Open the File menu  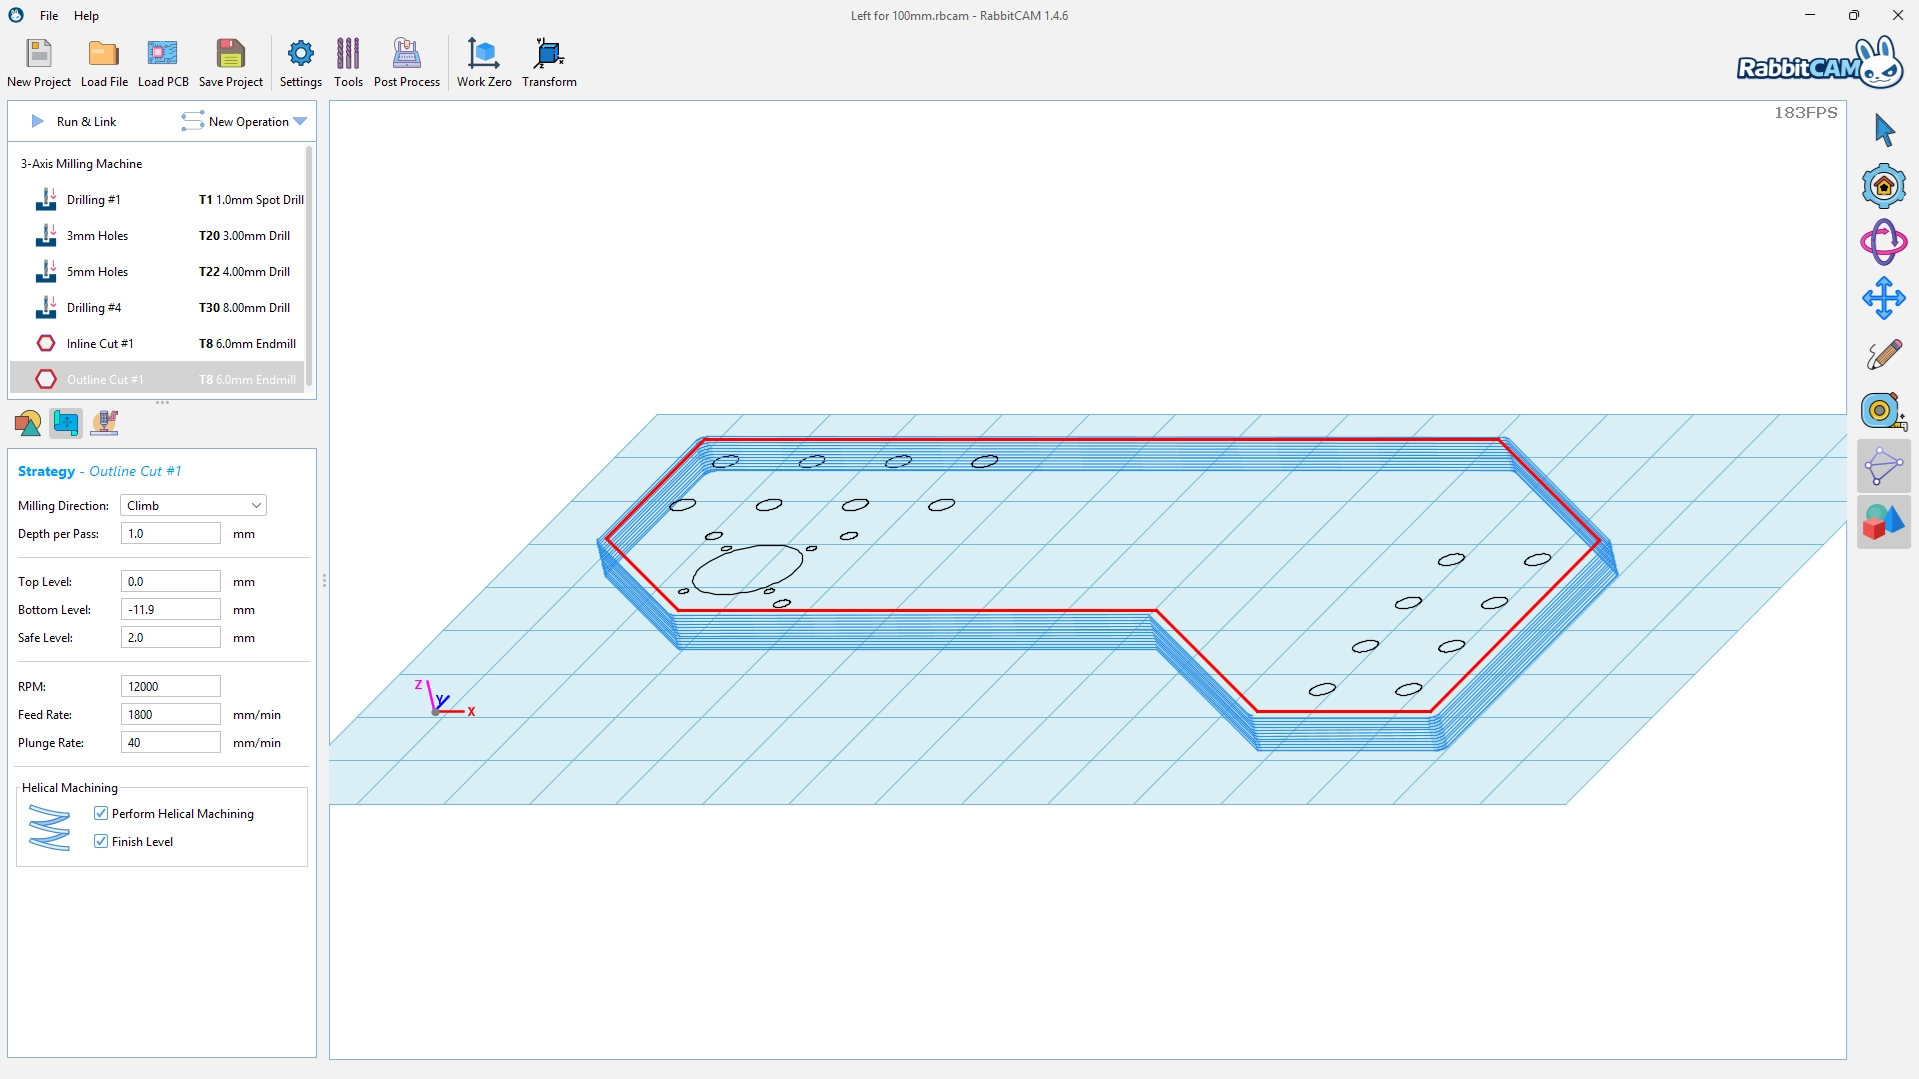coord(49,16)
